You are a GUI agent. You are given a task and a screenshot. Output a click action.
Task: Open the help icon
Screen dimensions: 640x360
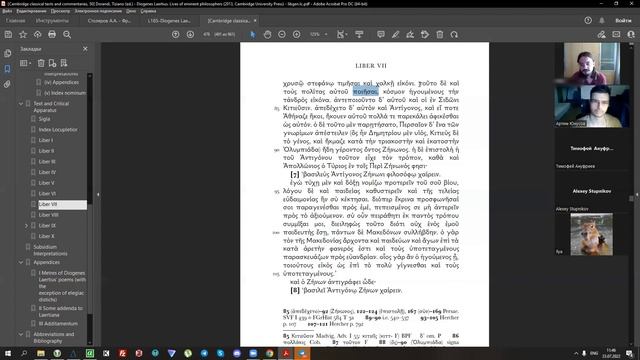(x=588, y=20)
